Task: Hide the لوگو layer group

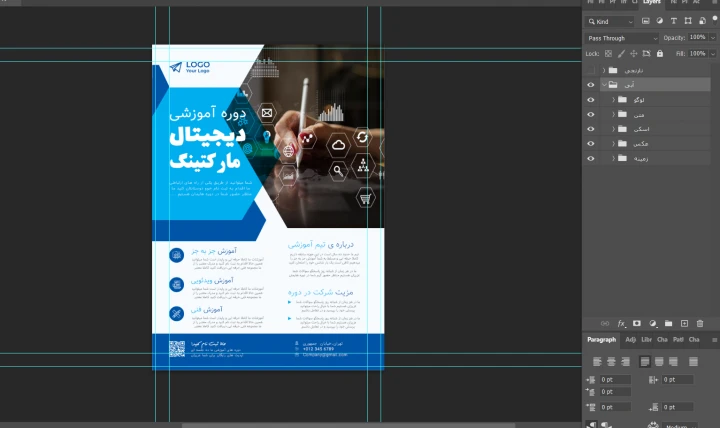Action: 590,100
